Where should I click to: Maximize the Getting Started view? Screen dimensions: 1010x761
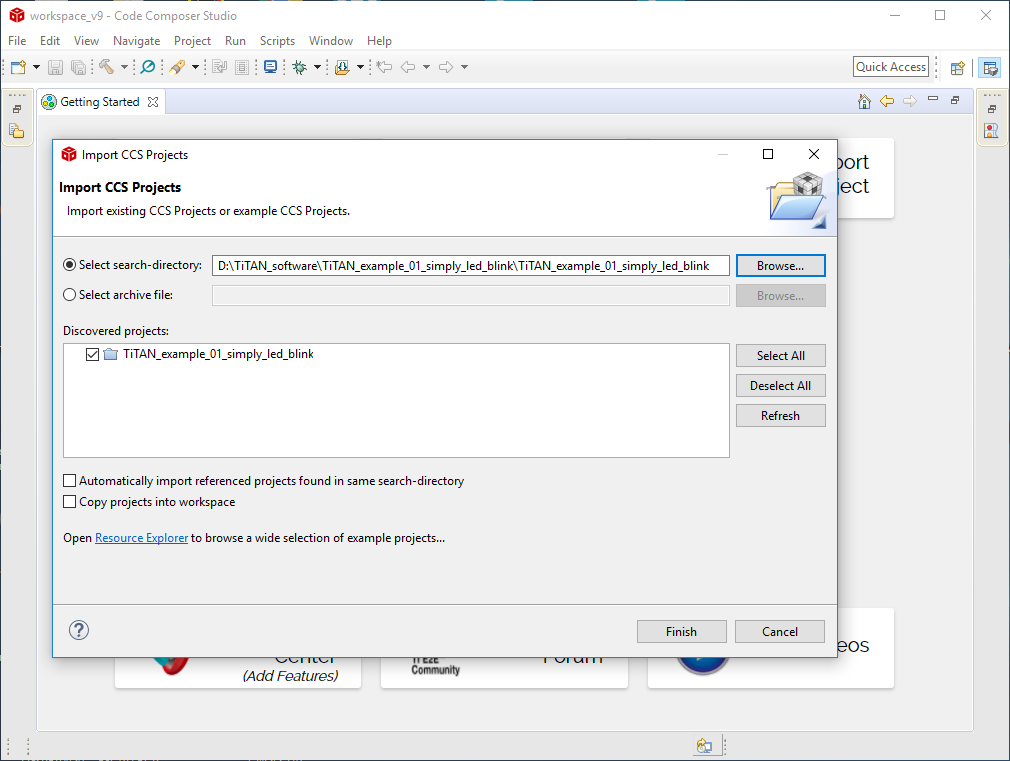(x=955, y=100)
